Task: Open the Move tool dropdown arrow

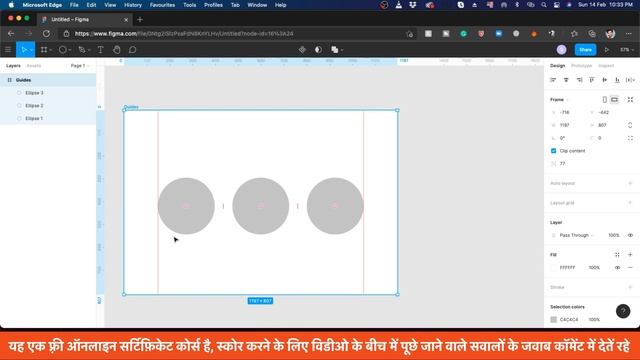Action: 31,50
